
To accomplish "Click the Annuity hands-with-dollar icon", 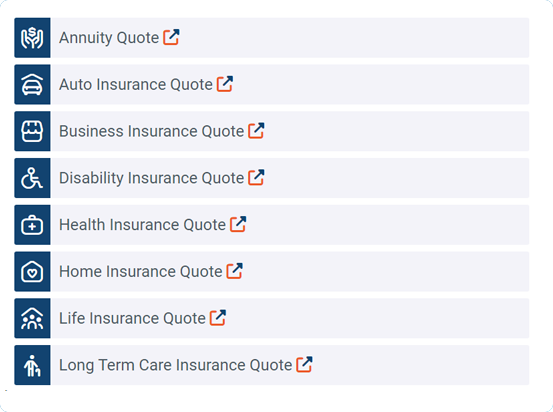I will click(x=32, y=38).
